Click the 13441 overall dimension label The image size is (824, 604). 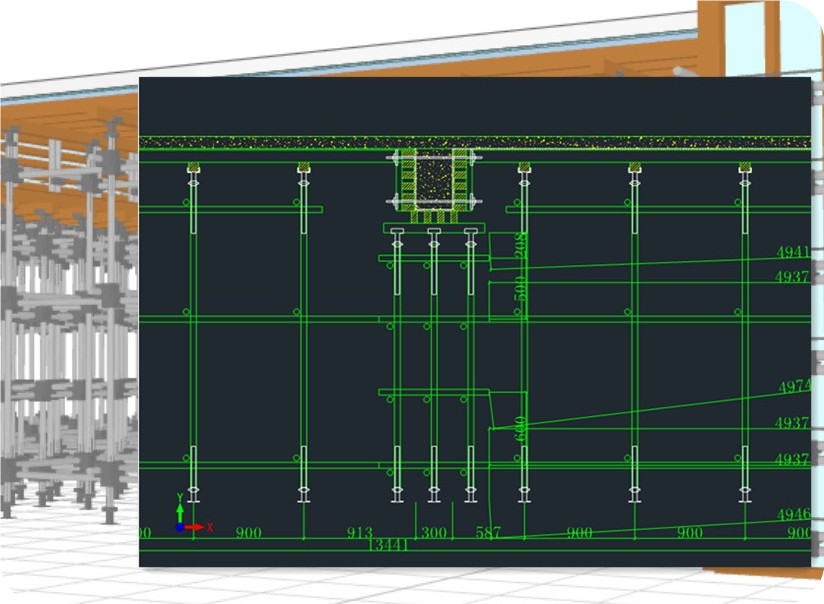(x=388, y=545)
